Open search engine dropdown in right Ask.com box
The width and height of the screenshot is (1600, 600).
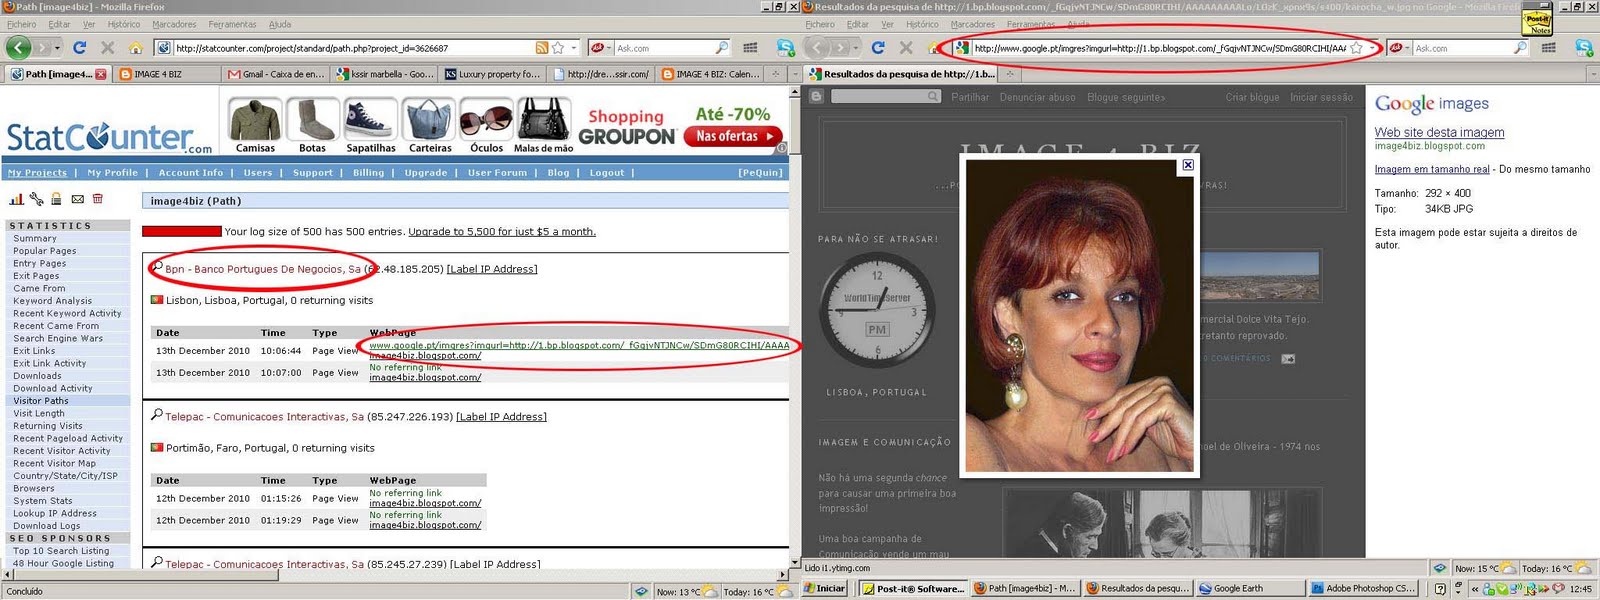[1408, 48]
